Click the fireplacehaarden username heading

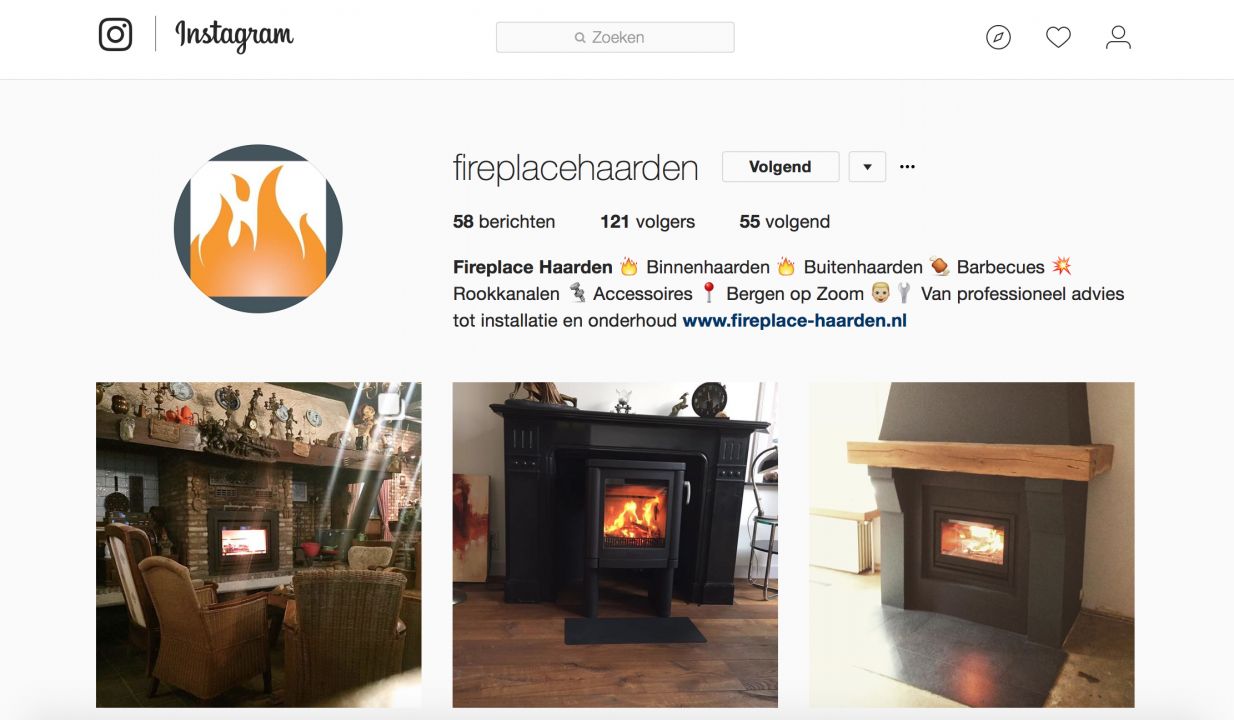tap(575, 168)
